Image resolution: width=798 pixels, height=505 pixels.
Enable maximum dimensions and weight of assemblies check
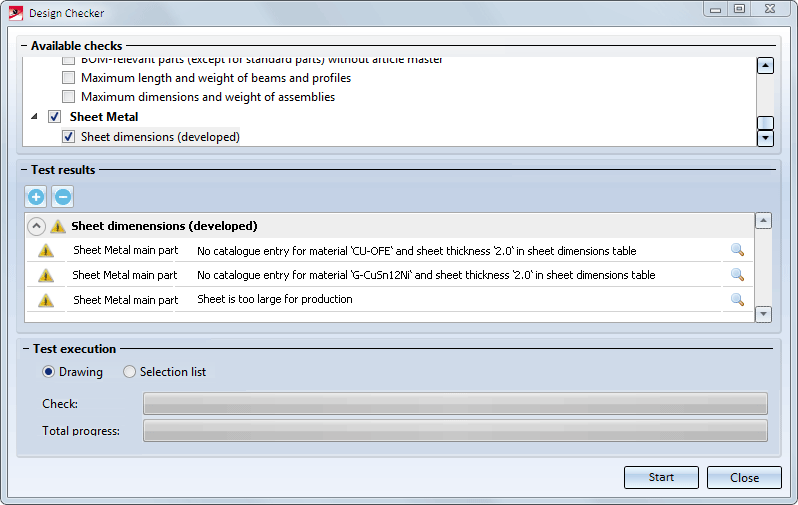click(x=69, y=97)
